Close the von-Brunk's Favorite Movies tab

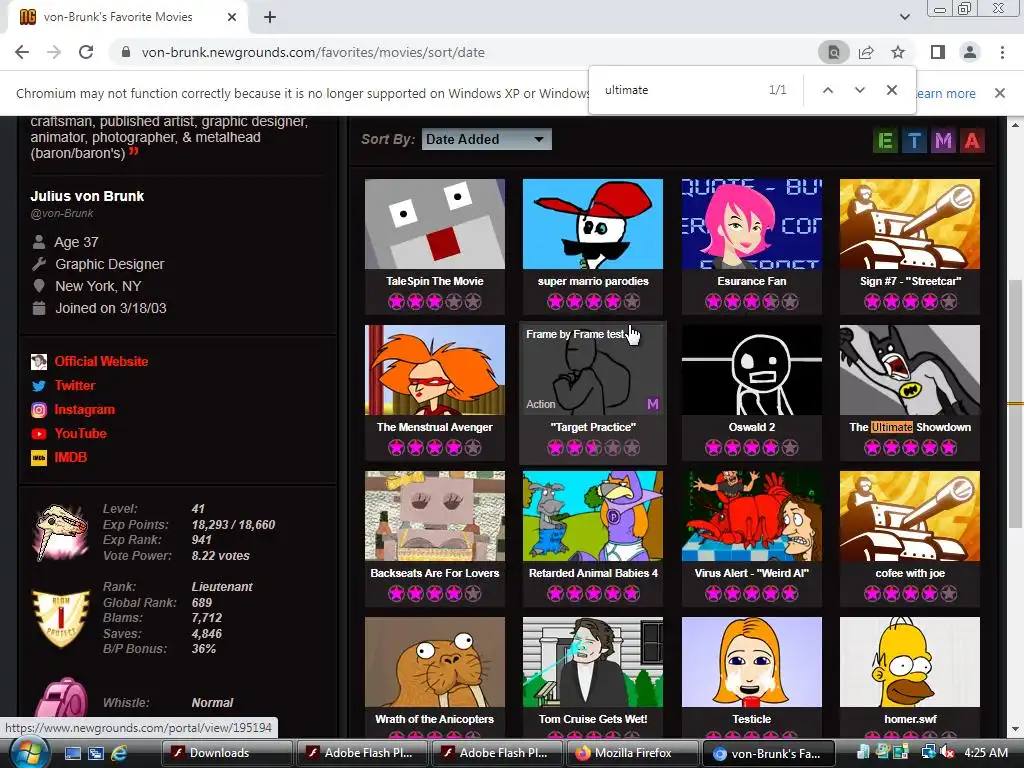232,17
